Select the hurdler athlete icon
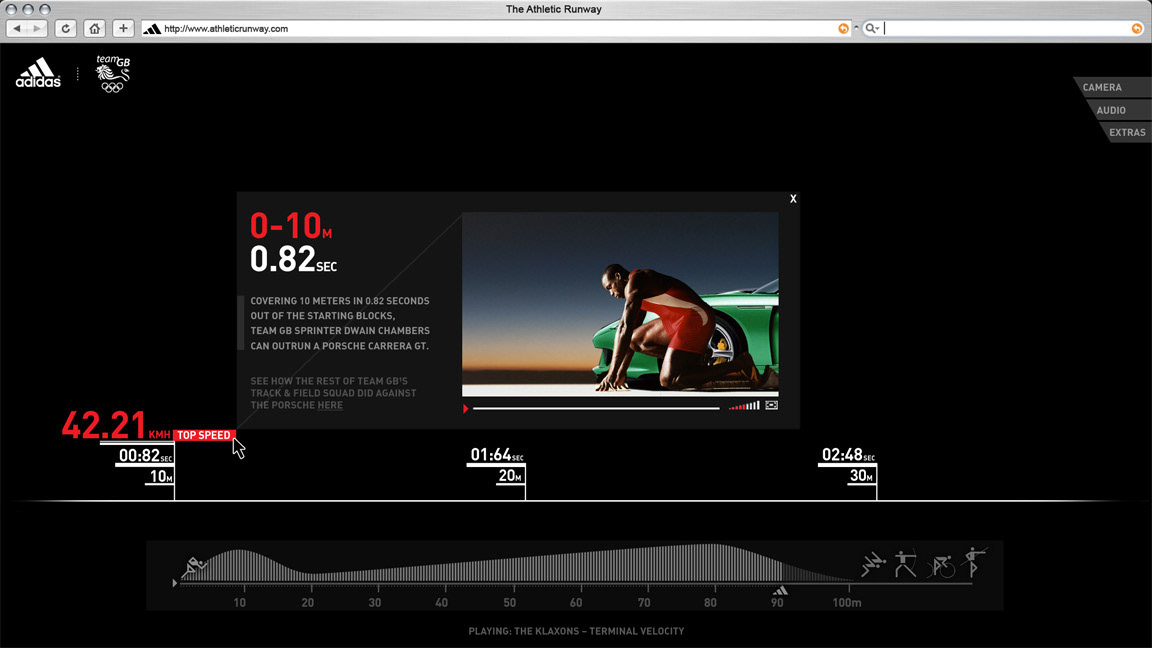 [874, 564]
